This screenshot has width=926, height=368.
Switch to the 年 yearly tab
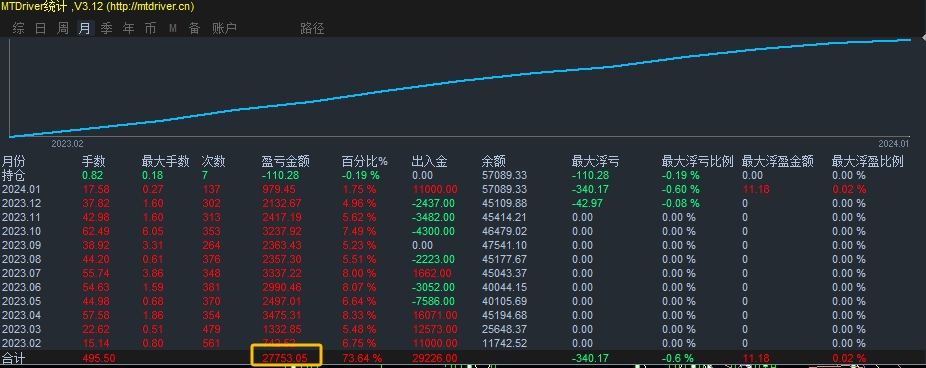129,28
